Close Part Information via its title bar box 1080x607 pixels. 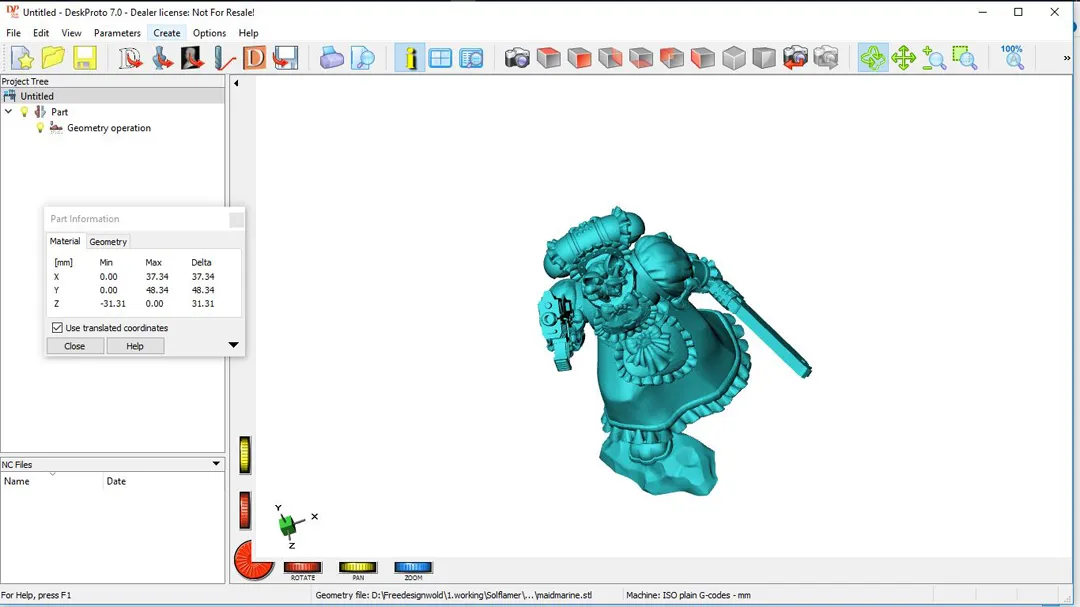click(236, 219)
